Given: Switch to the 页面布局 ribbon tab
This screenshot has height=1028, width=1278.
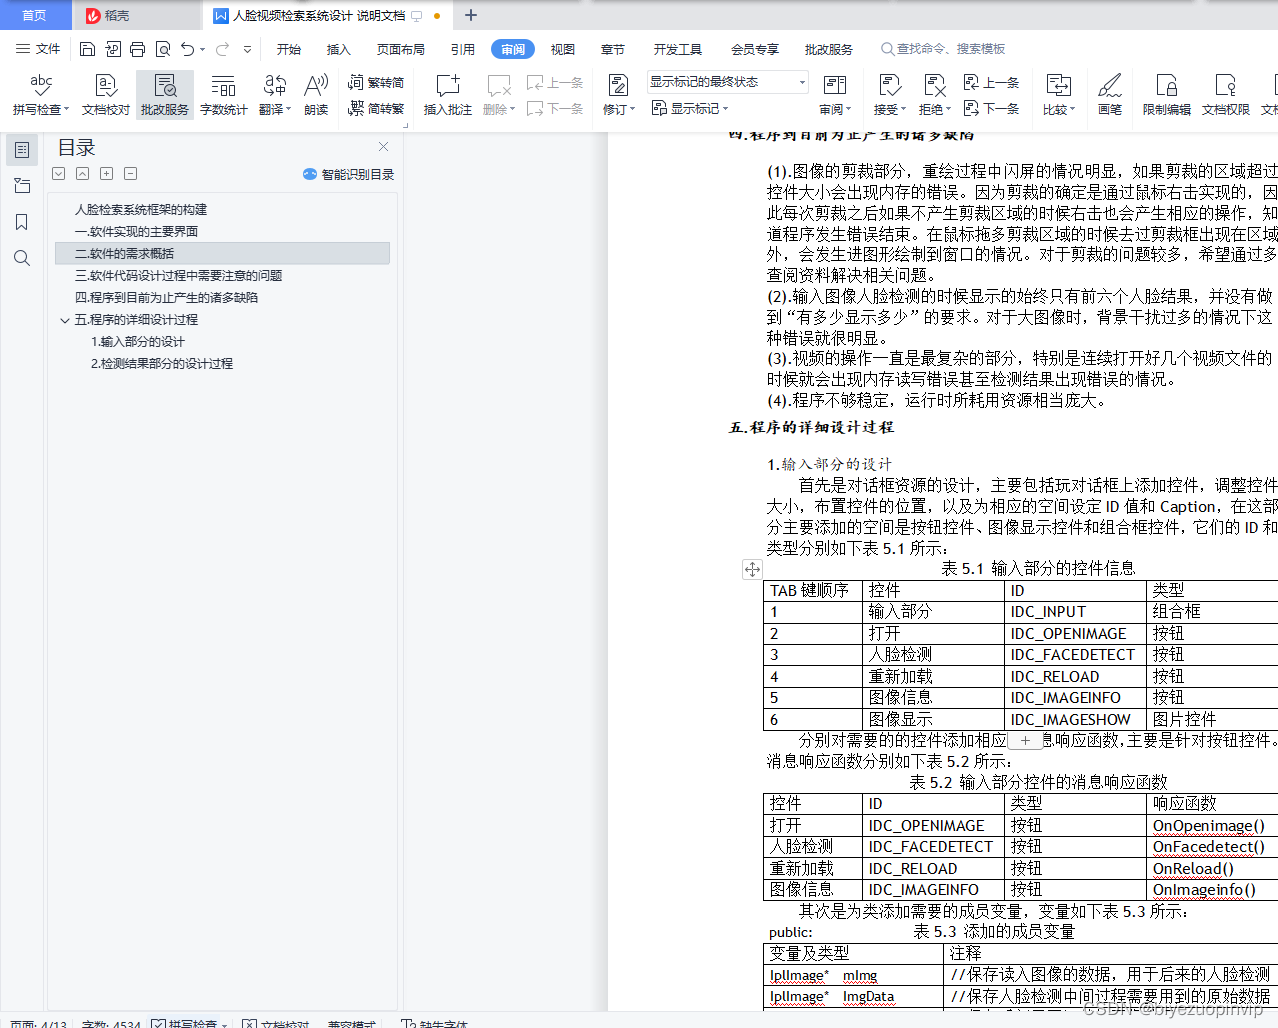Looking at the screenshot, I should [401, 49].
